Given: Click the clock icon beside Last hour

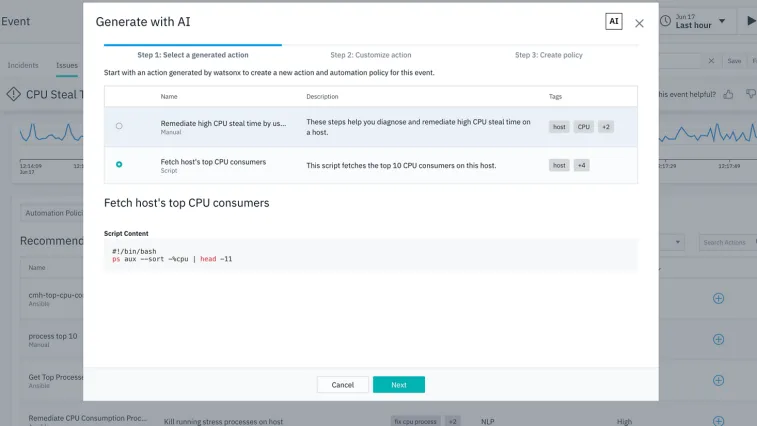Looking at the screenshot, I should pyautogui.click(x=665, y=21).
